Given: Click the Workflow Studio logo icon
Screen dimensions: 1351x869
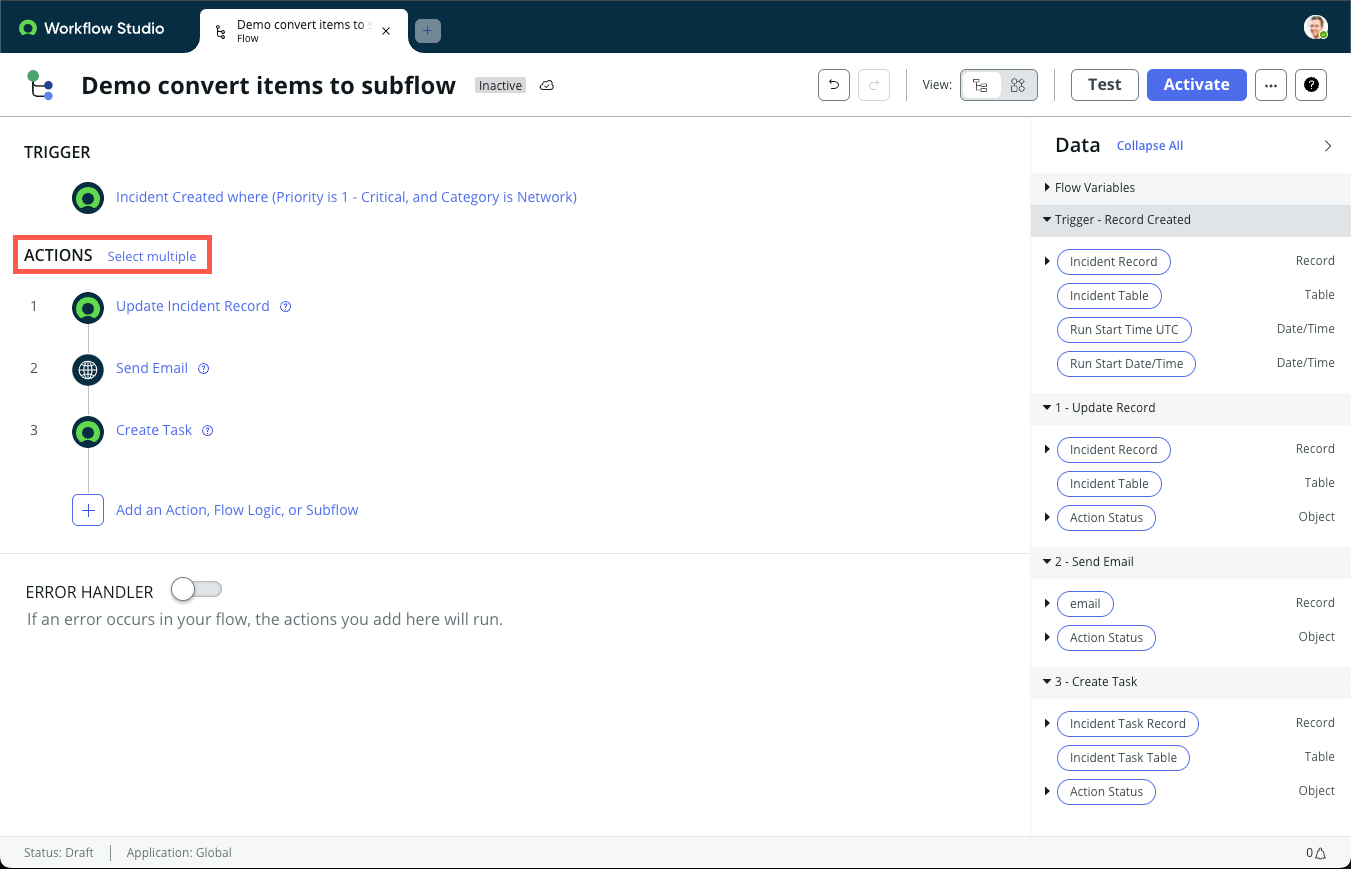Looking at the screenshot, I should 28,28.
